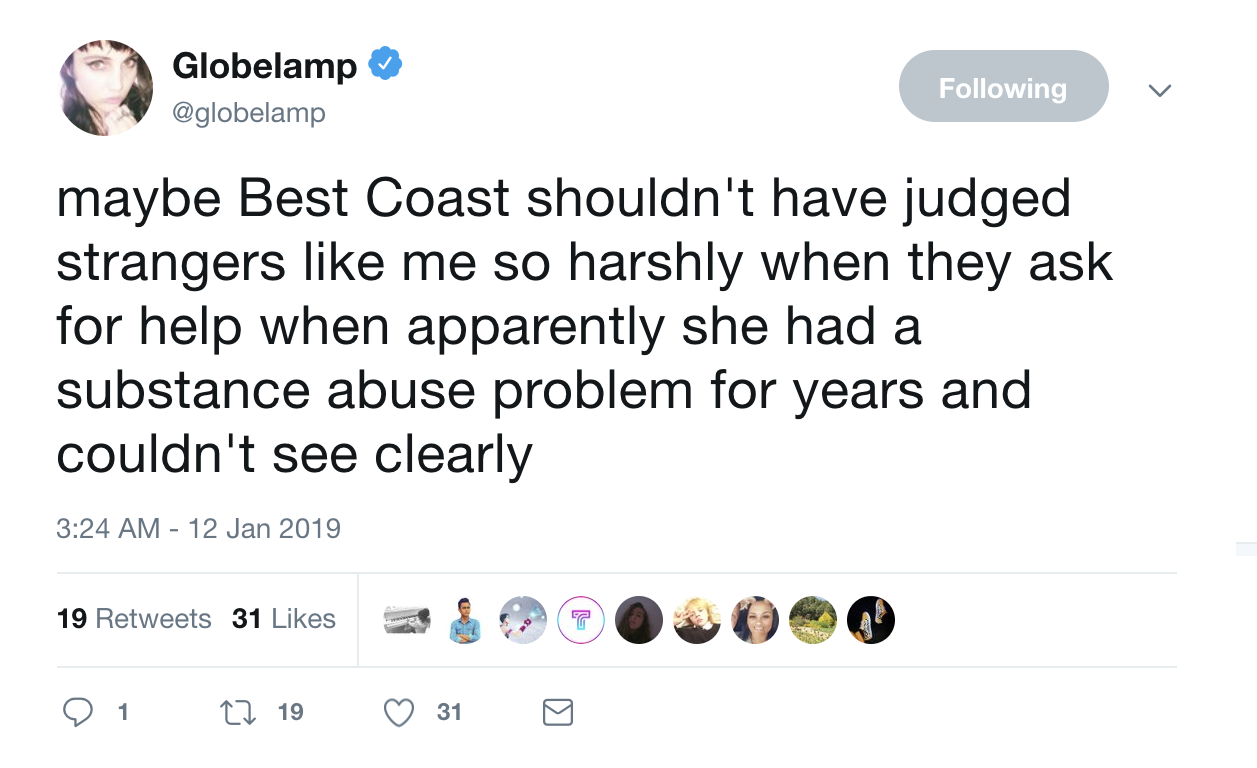
Task: Like the tweet with the heart icon
Action: 399,712
